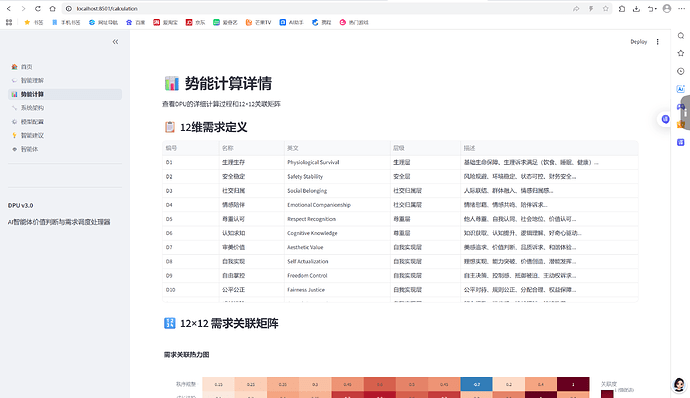Open the downloads icon

coord(636,8)
